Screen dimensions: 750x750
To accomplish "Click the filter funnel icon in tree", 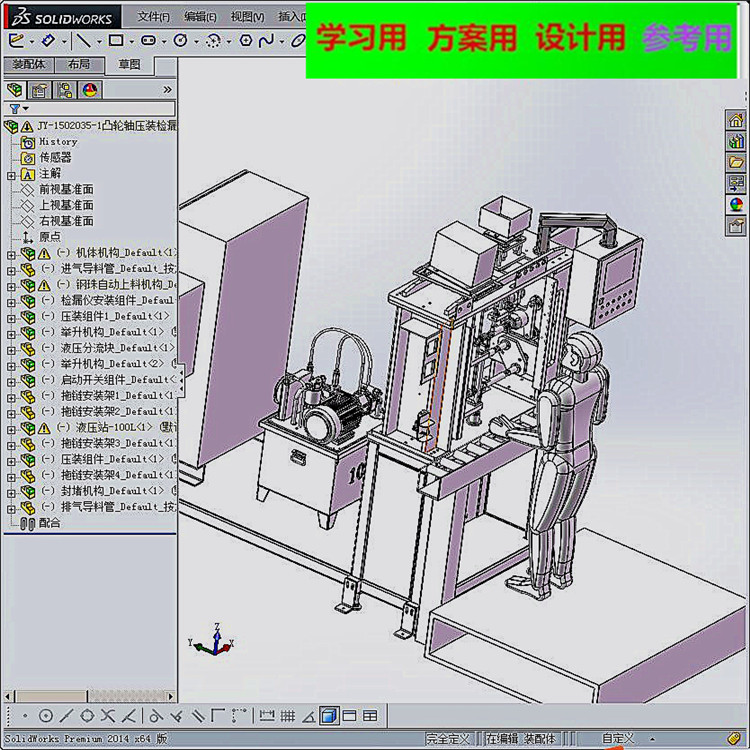I will 15,109.
